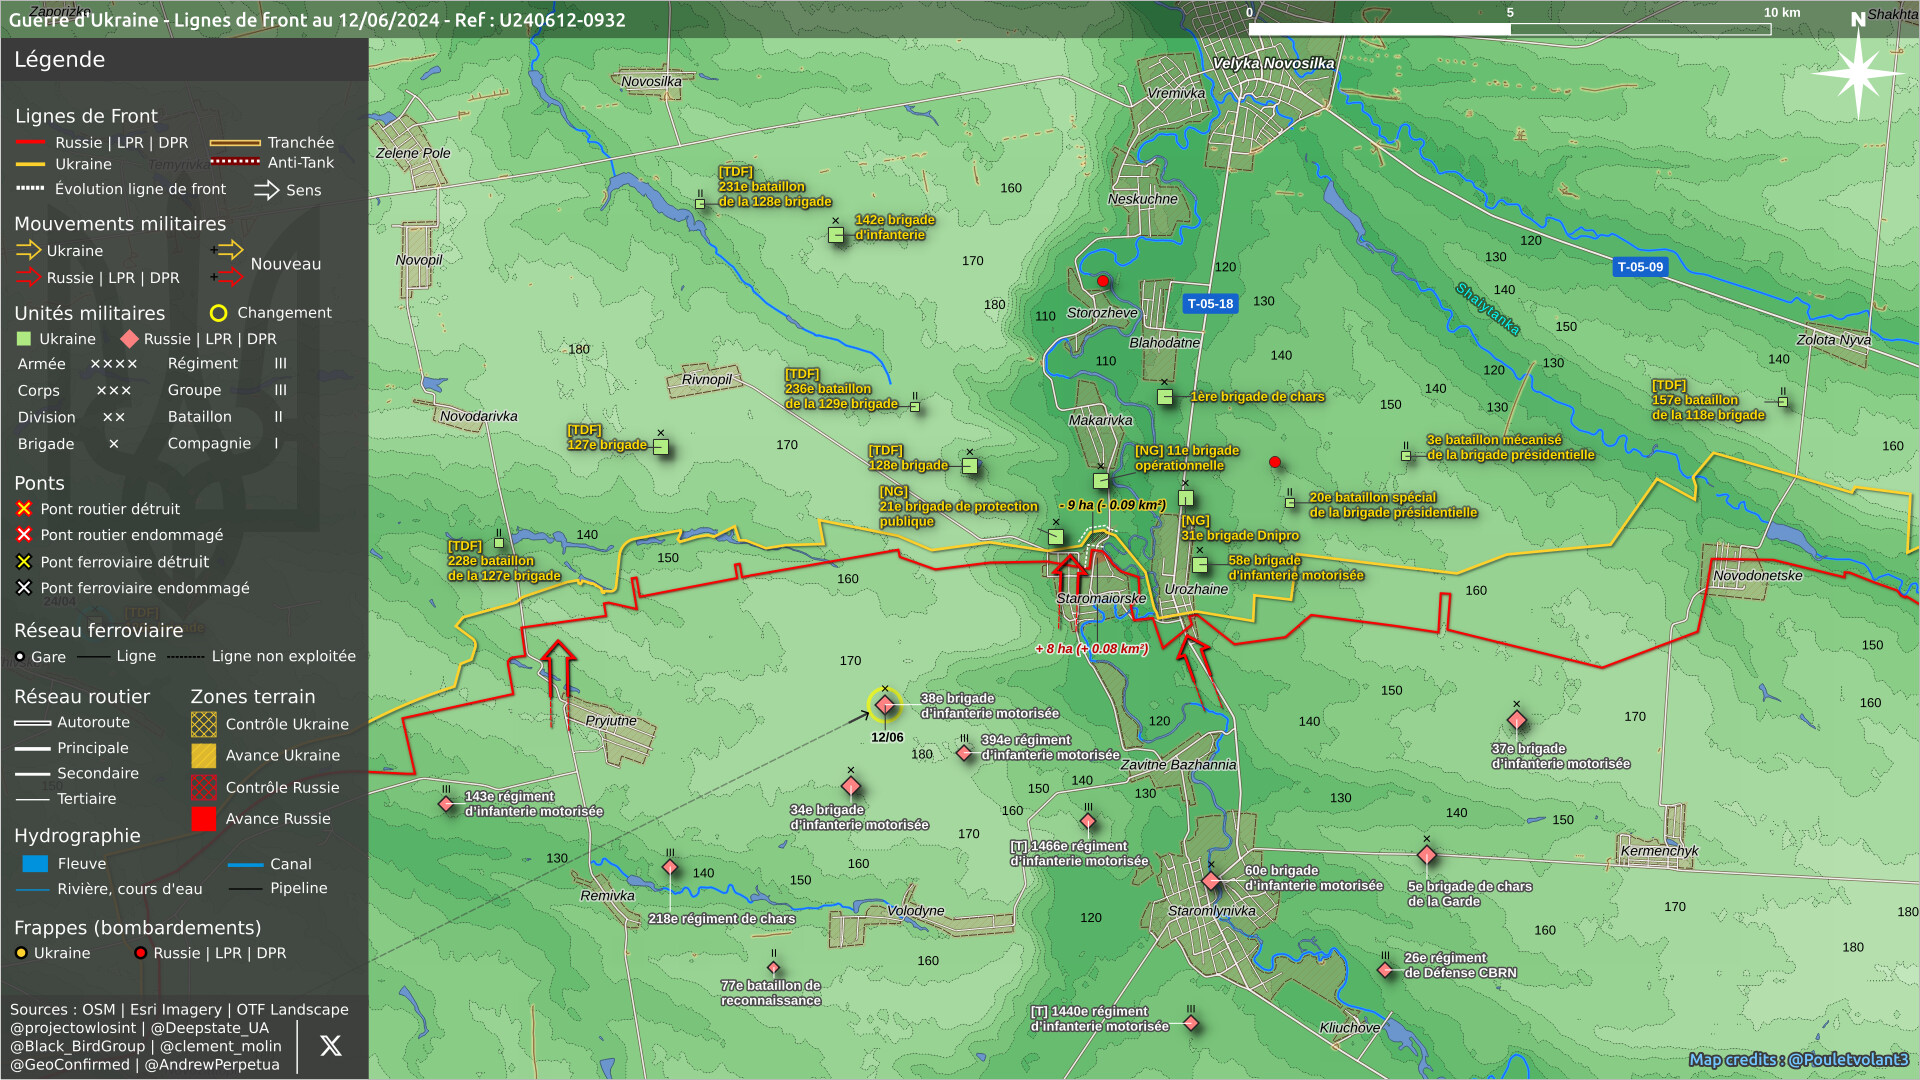Click the blue Fleuve color swatch
The image size is (1920, 1080).
coord(35,864)
